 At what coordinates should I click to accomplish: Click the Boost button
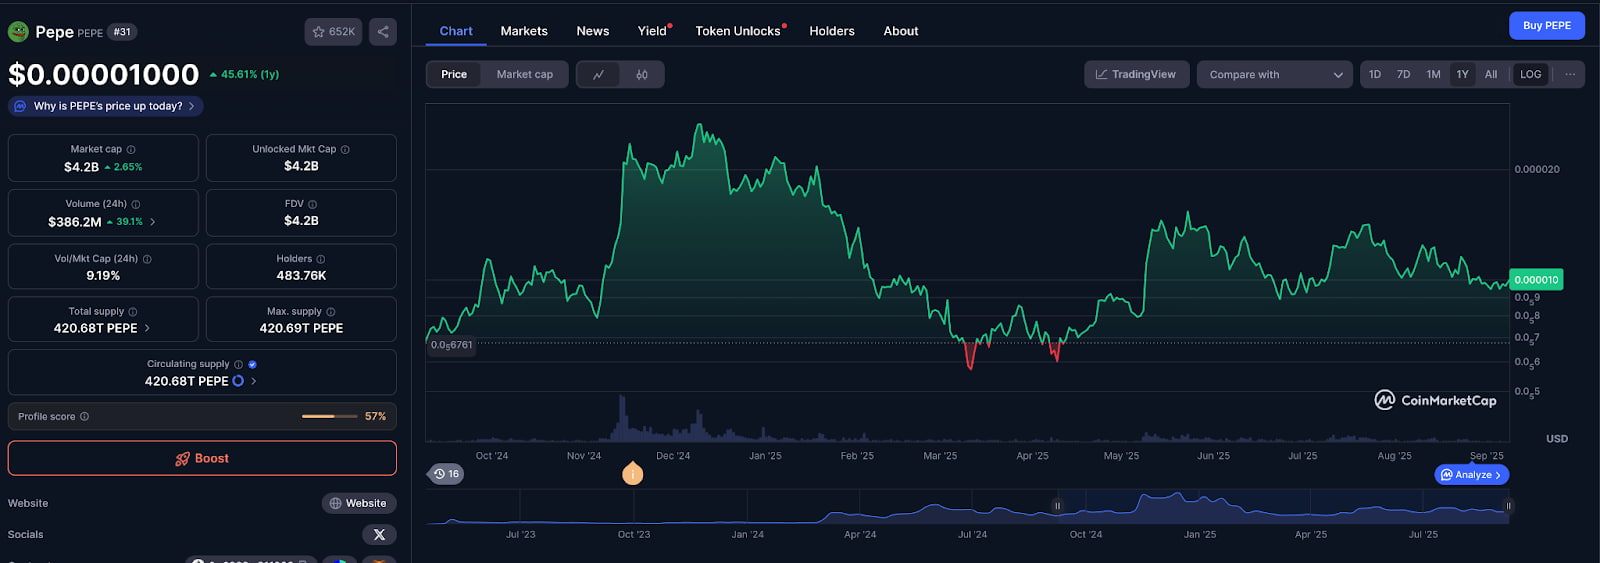pyautogui.click(x=202, y=458)
